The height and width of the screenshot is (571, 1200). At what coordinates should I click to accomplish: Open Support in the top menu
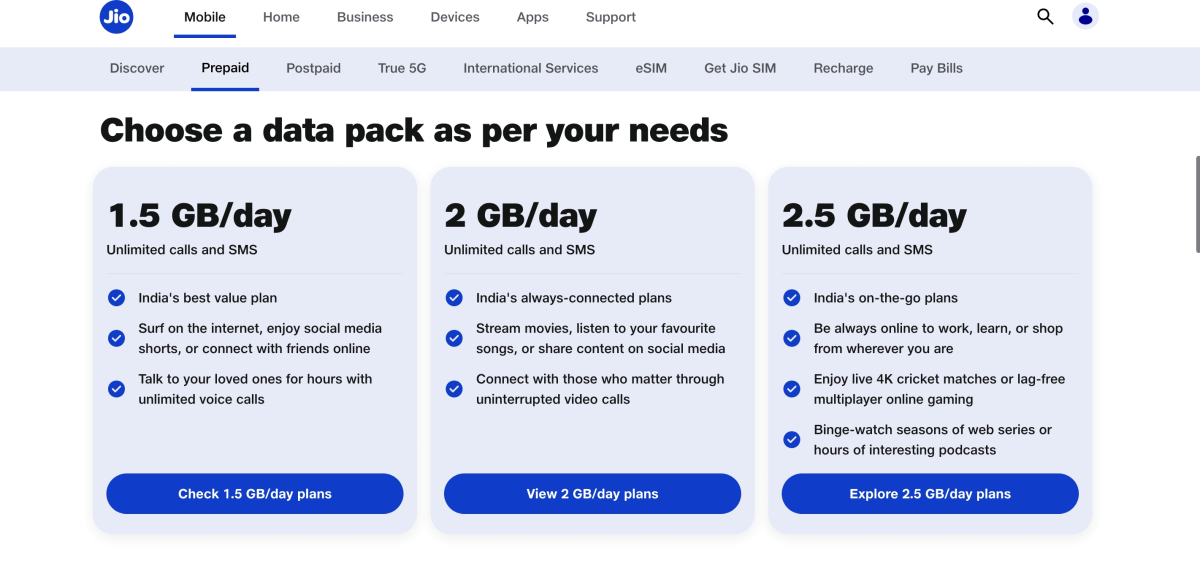[x=611, y=17]
